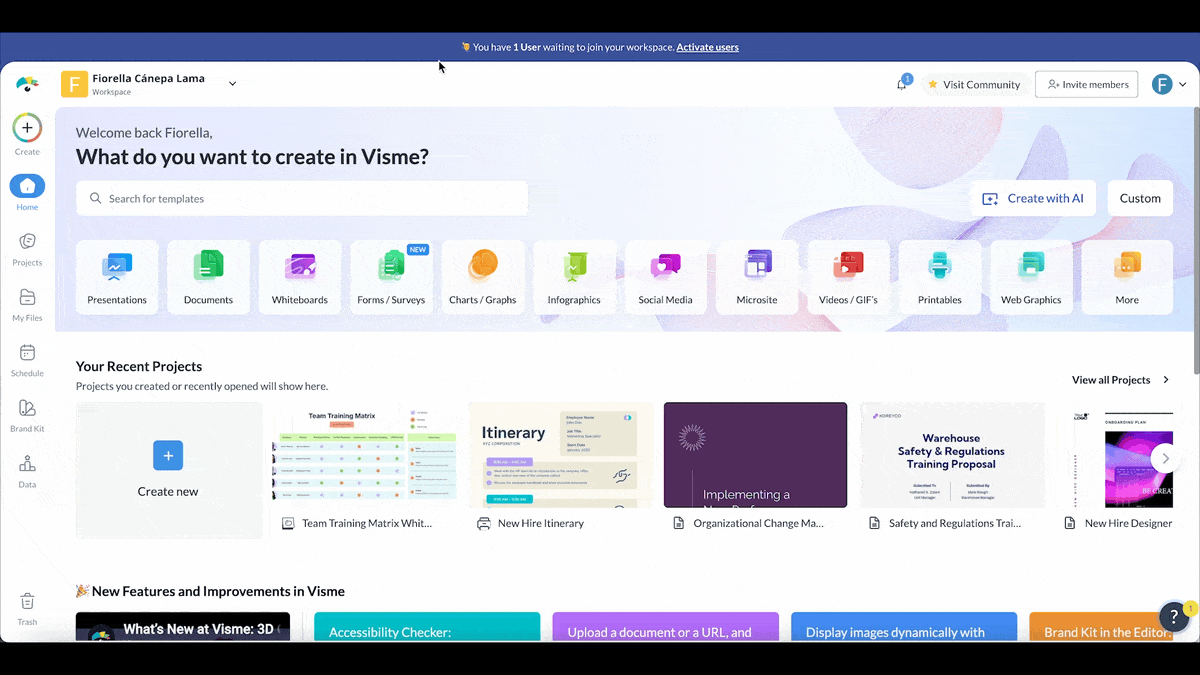Click the Custom size button
The width and height of the screenshot is (1200, 675).
pyautogui.click(x=1140, y=198)
